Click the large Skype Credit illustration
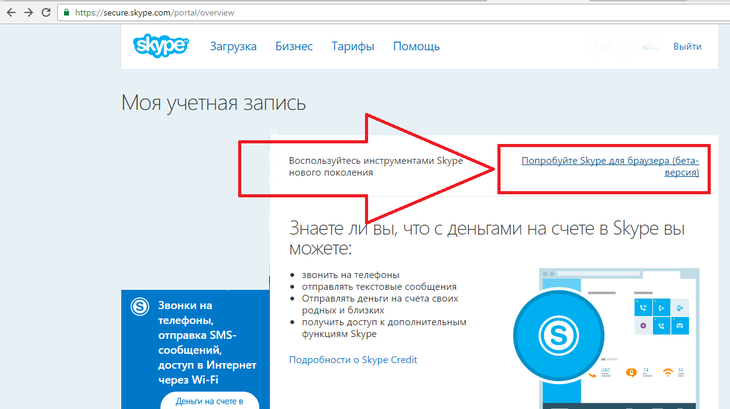Screen dimensions: 730x409 coord(606,338)
